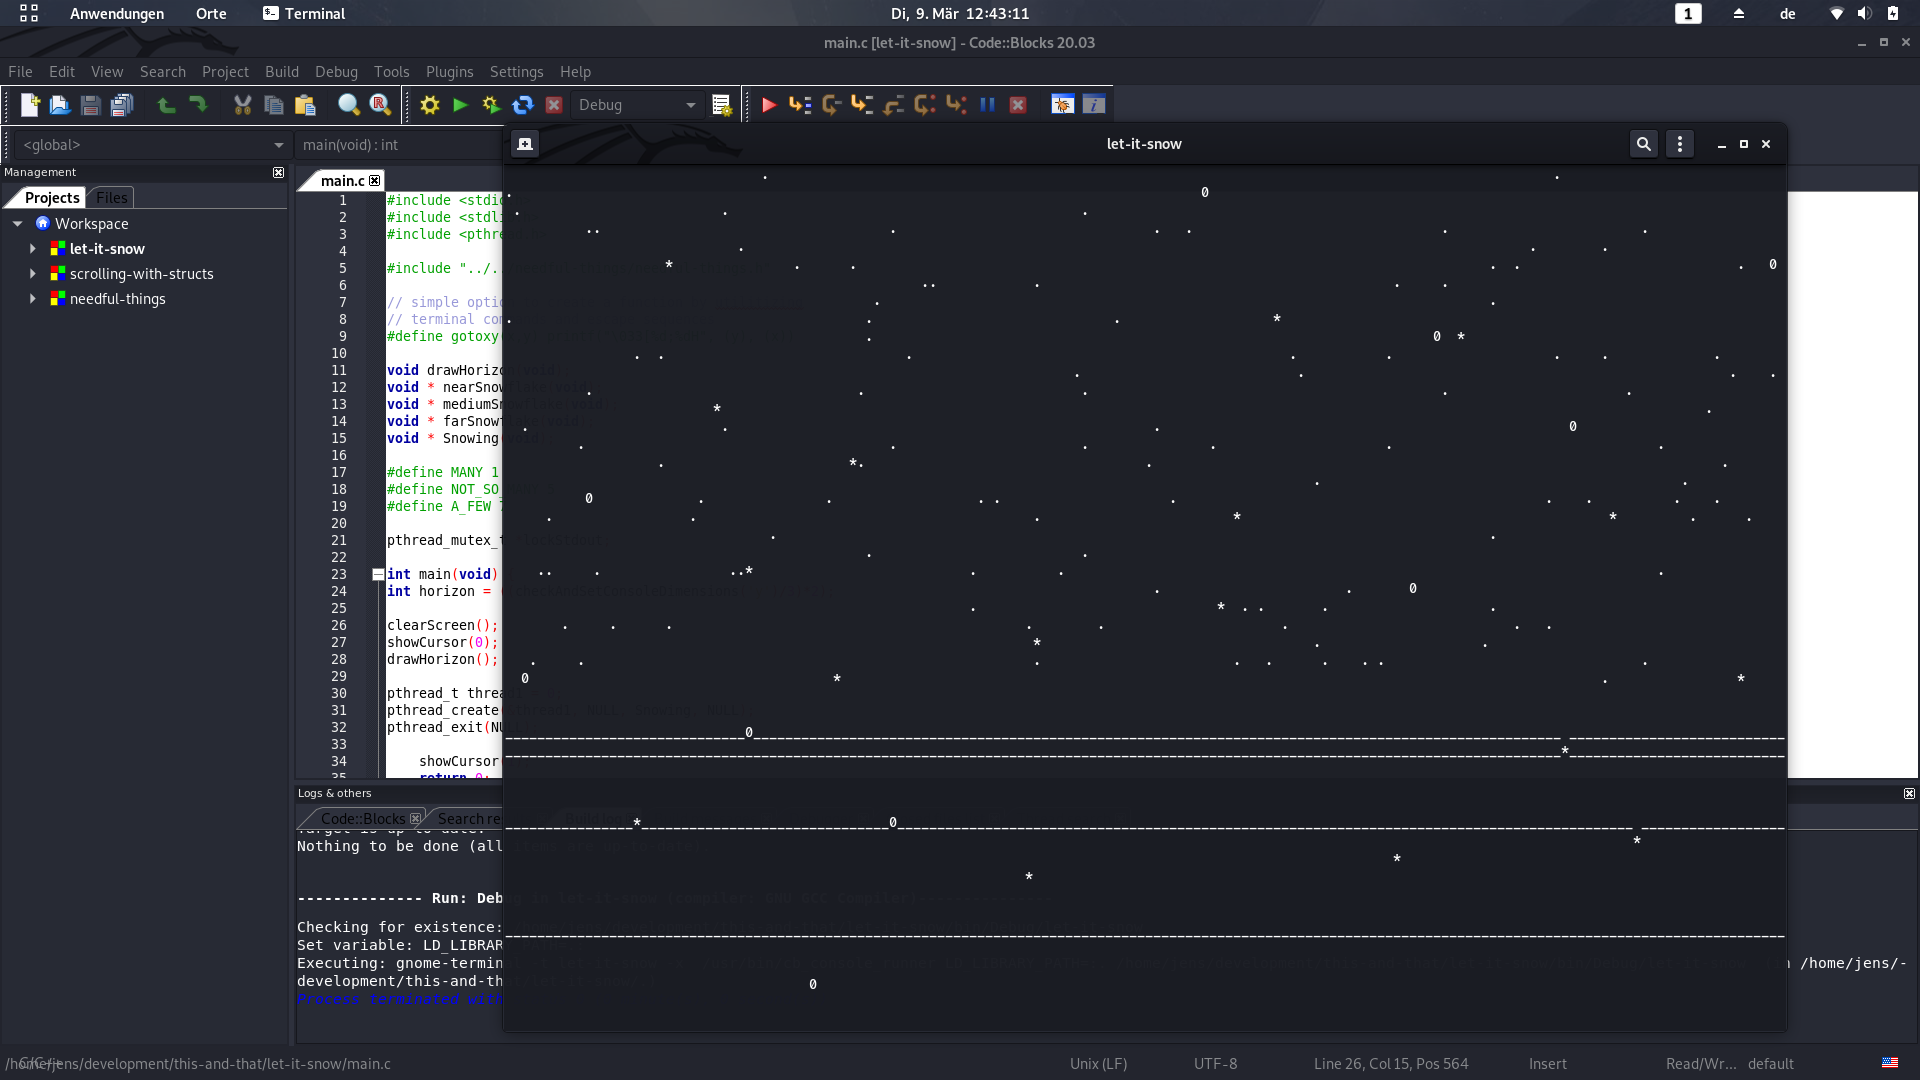Viewport: 1920px width, 1080px height.
Task: Click main(void) : int function field
Action: [x=400, y=145]
